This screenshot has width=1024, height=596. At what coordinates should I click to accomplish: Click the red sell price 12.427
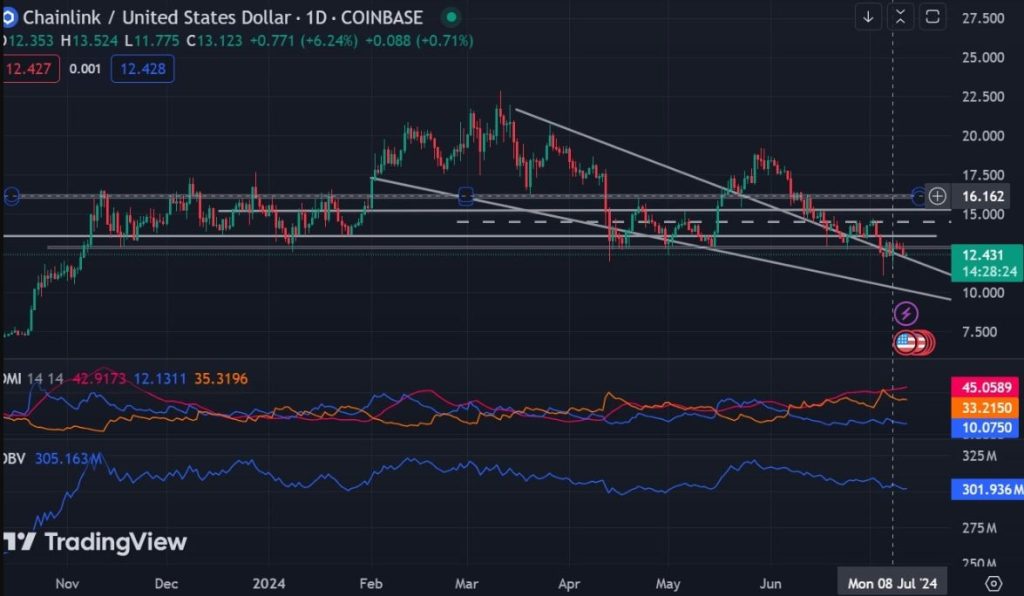30,69
